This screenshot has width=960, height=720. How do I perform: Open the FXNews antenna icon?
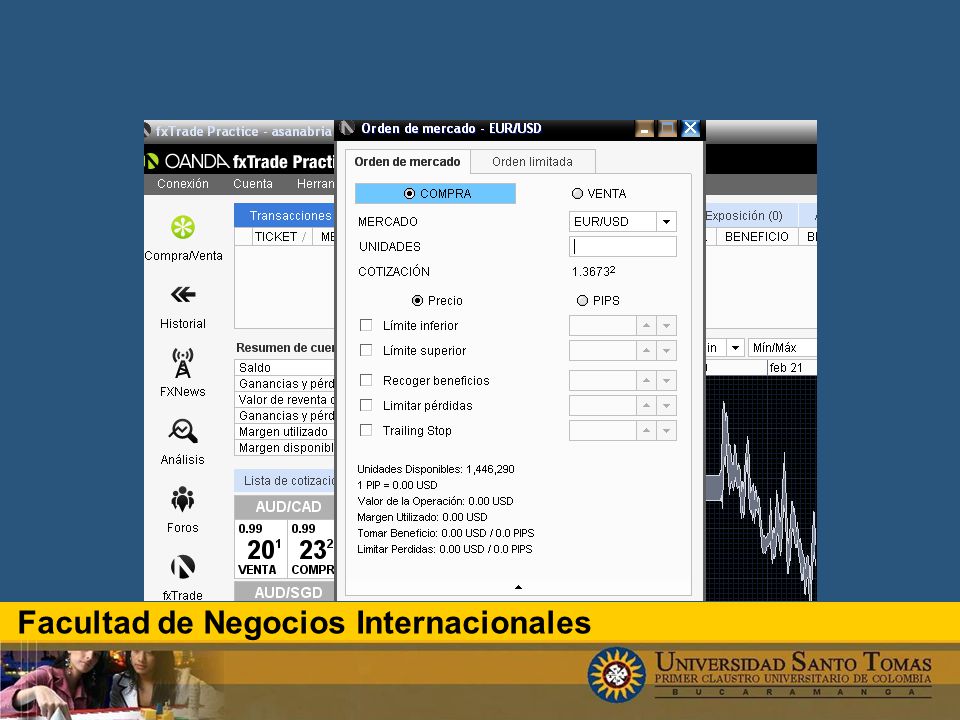pos(182,363)
